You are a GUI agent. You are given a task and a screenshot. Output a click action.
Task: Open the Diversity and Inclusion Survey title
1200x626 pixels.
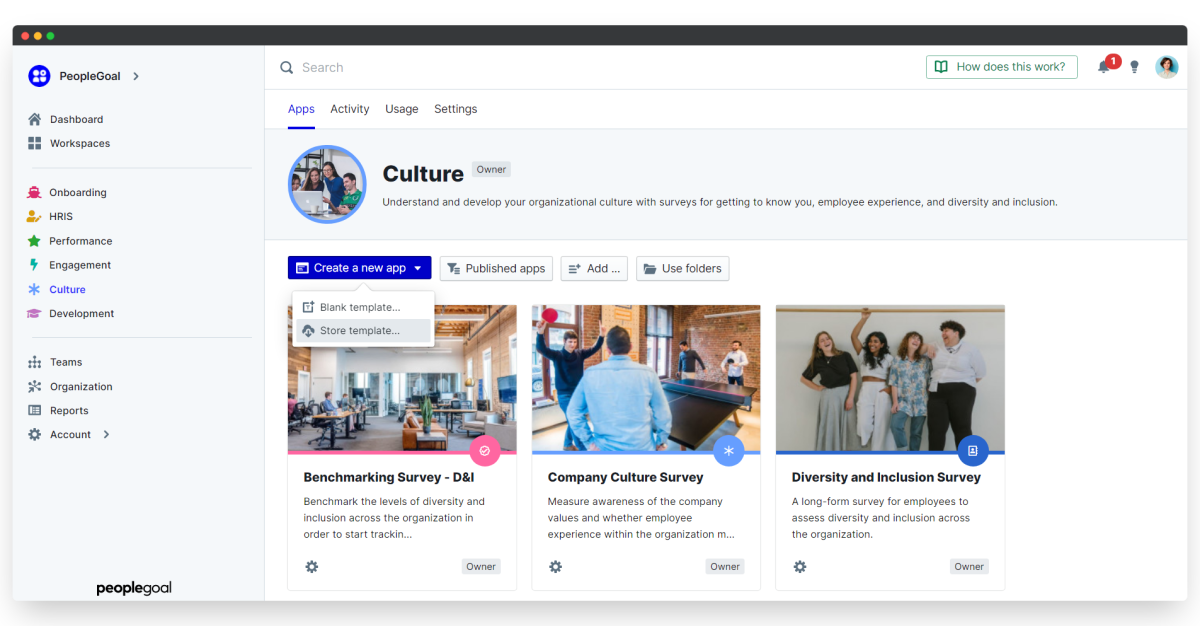pyautogui.click(x=886, y=478)
